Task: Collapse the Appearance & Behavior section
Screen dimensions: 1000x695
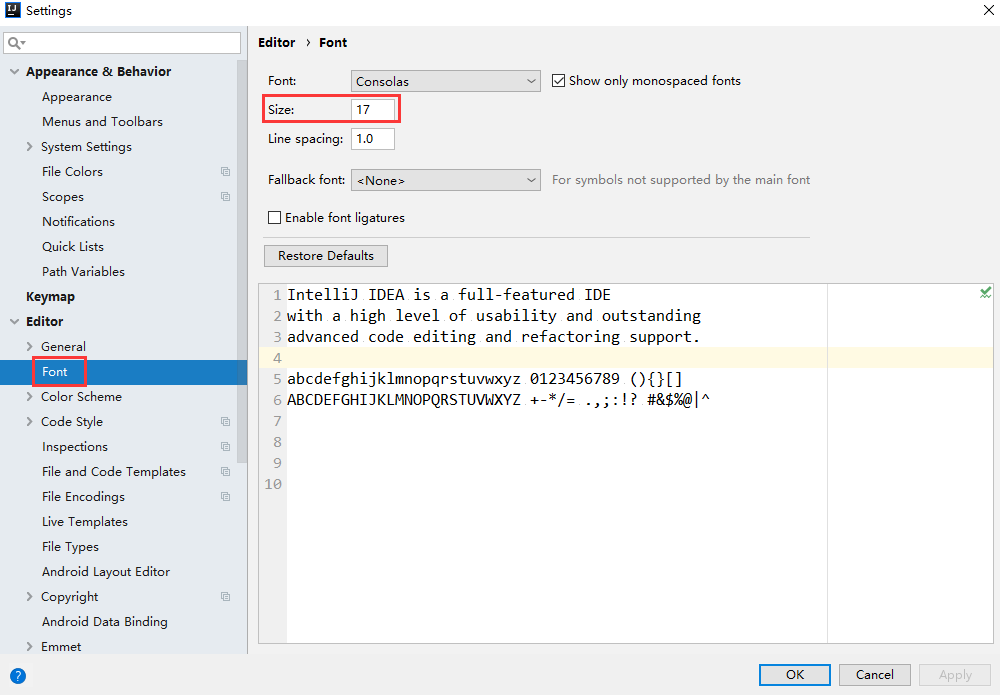Action: 15,72
